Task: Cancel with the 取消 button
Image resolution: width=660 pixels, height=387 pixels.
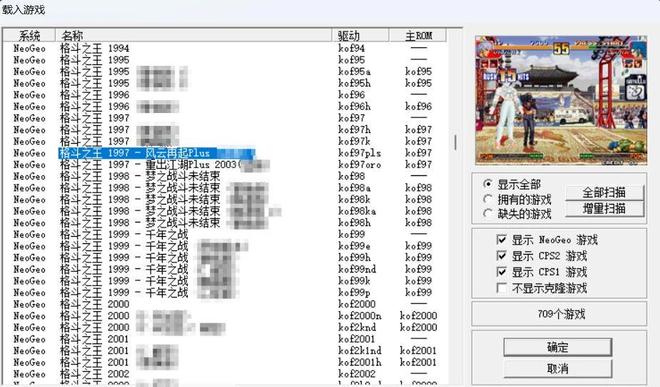Action: tap(558, 368)
